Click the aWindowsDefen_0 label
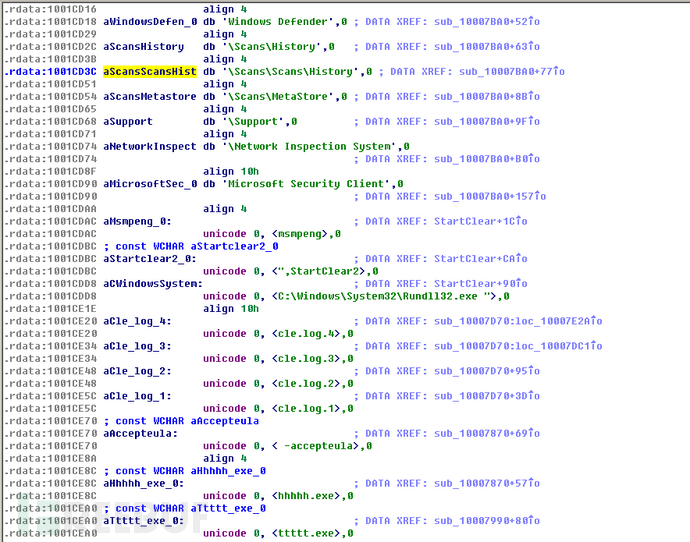Image resolution: width=690 pixels, height=542 pixels. tap(150, 22)
